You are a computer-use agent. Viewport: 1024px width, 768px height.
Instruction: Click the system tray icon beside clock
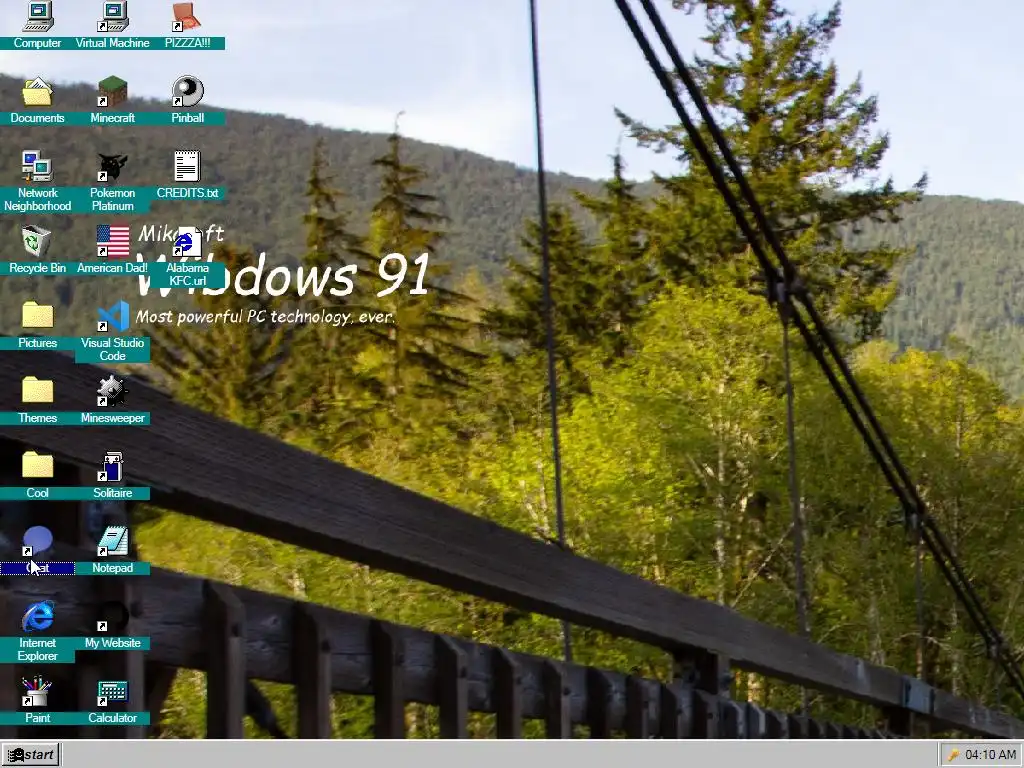point(953,755)
